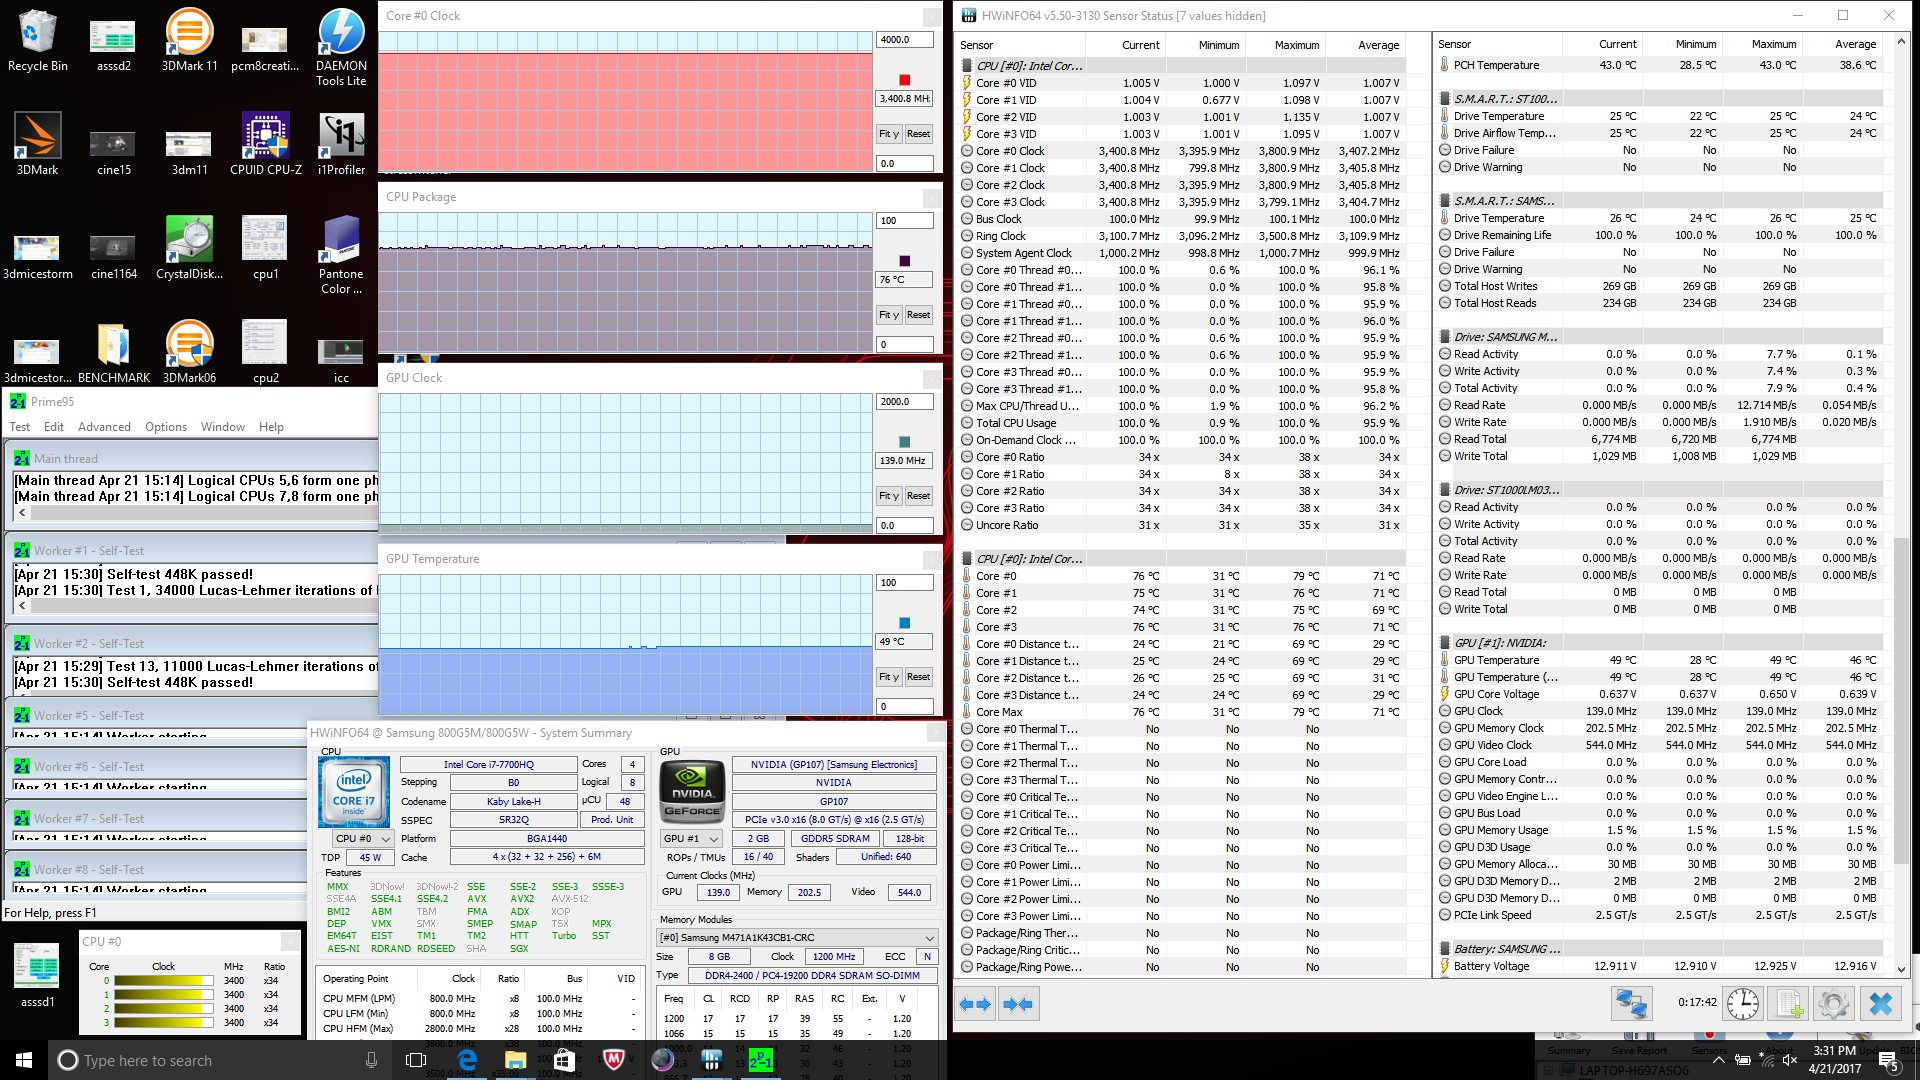The image size is (1920, 1080).
Task: Click teal color swatch in GPU Clock graph
Action: click(905, 442)
